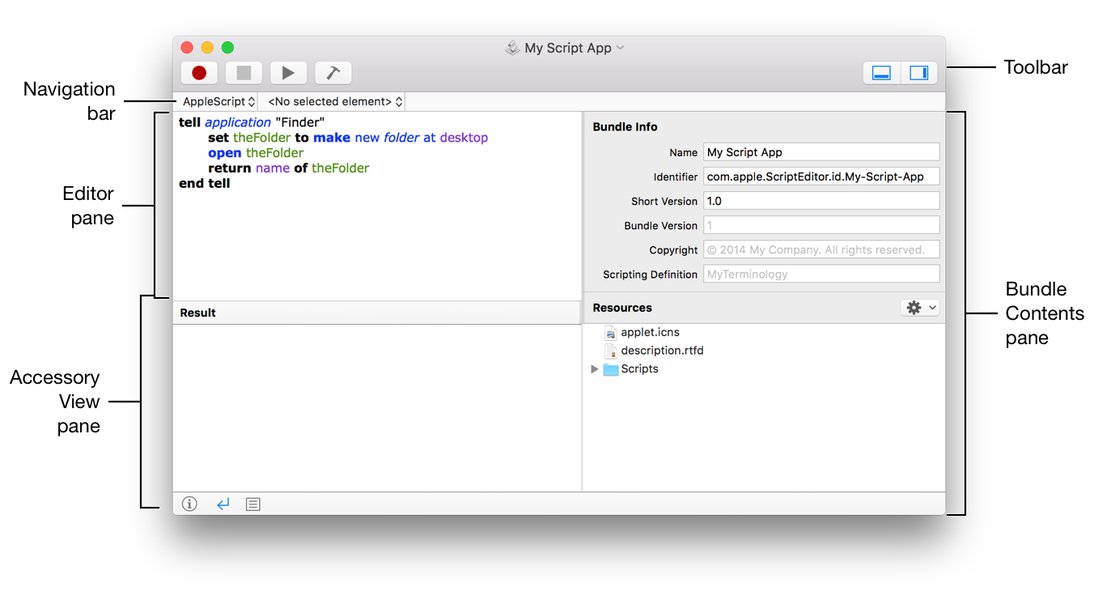Screen dimensions: 1094x600
Task: Show the log with the list icon
Action: click(x=253, y=504)
